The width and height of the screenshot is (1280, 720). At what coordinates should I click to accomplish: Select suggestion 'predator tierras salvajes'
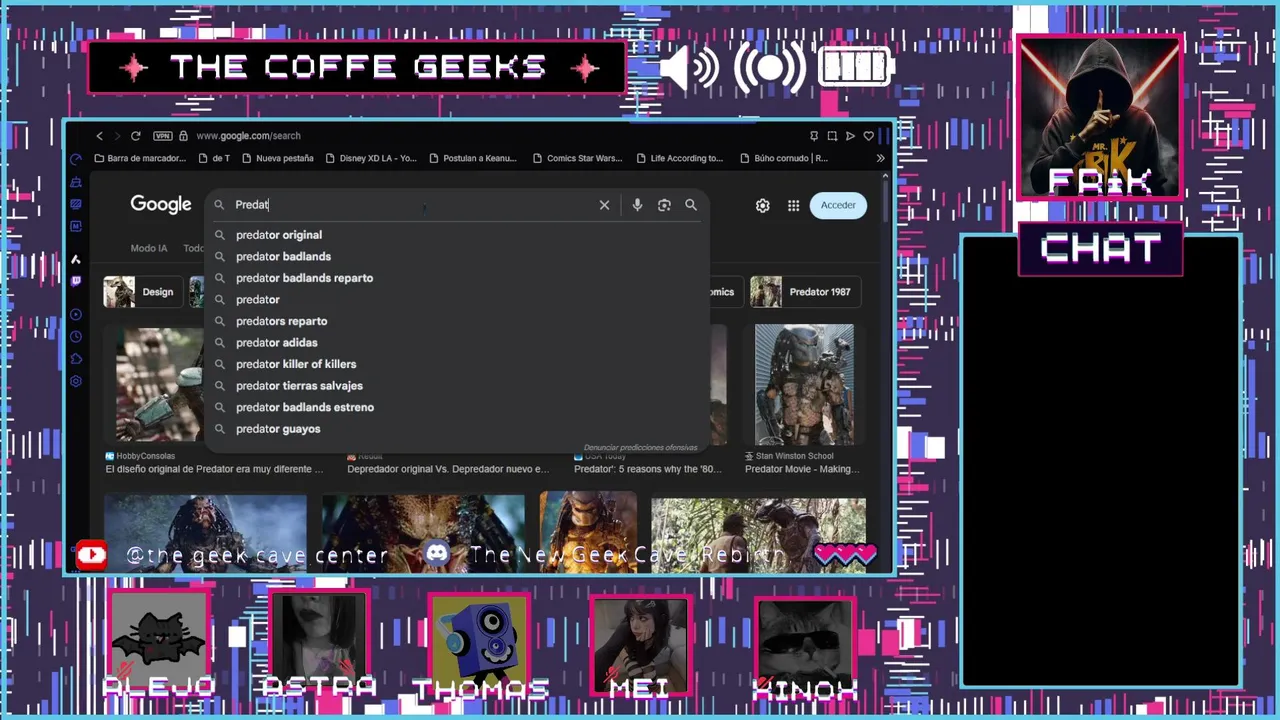(x=457, y=386)
